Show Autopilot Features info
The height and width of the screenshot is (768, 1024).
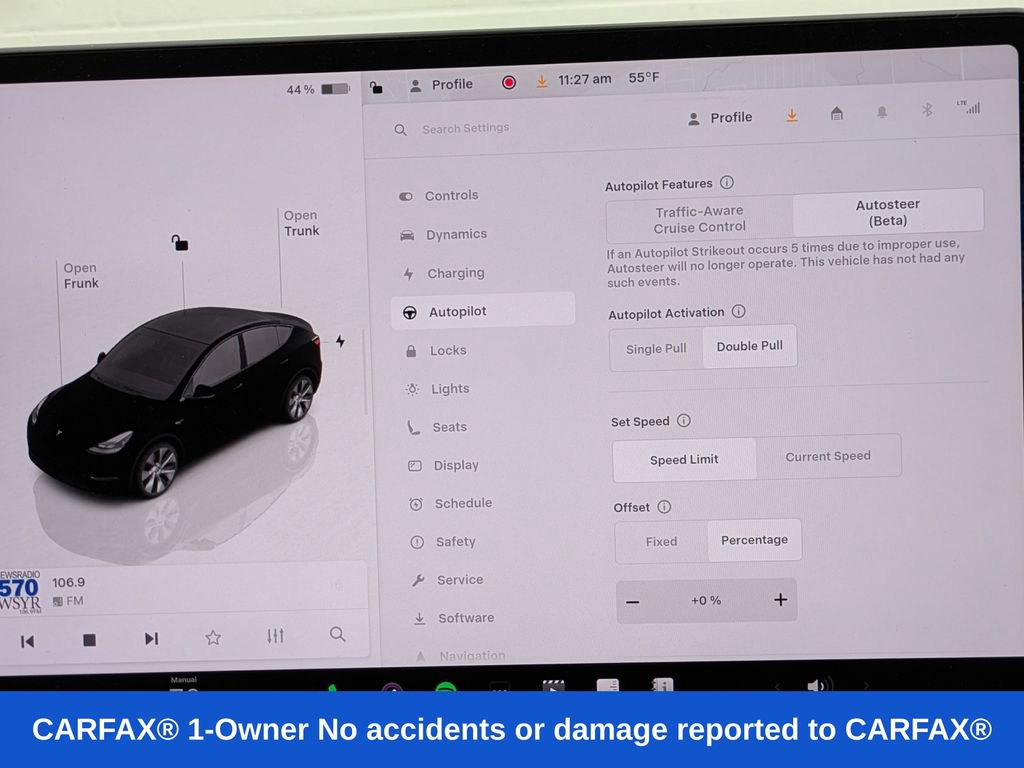727,183
